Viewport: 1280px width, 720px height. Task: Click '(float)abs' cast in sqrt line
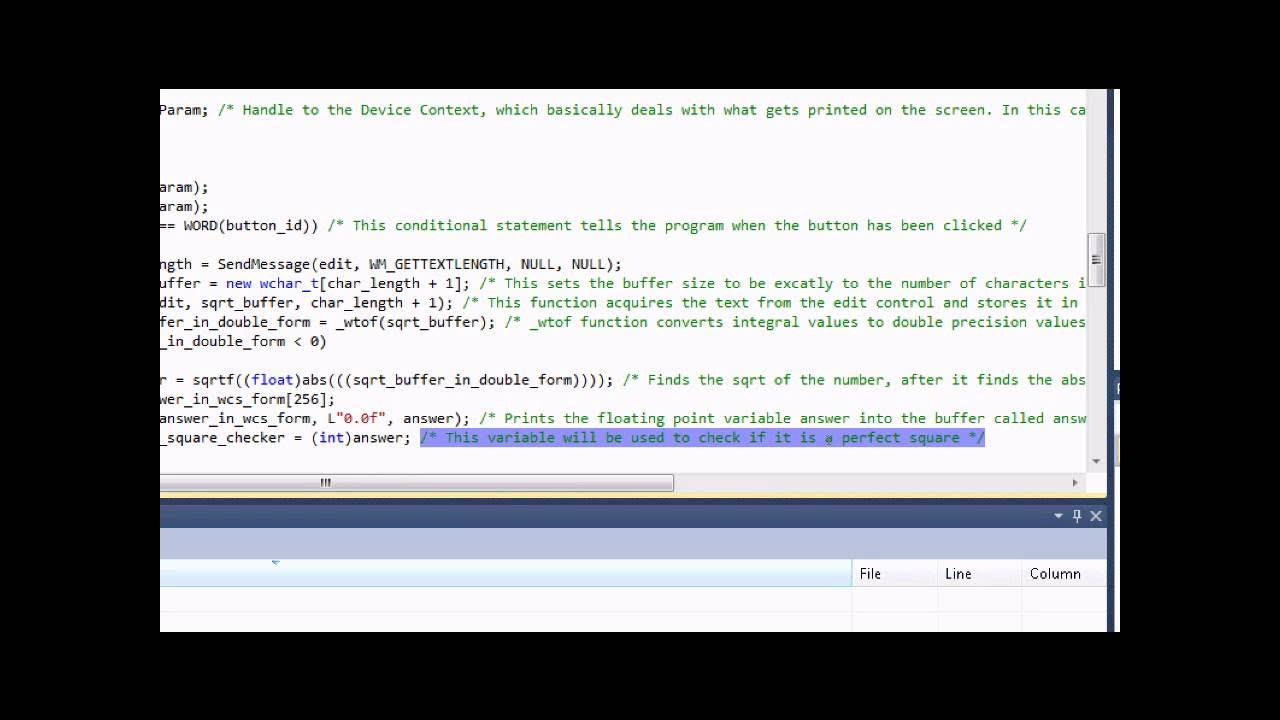pos(285,380)
